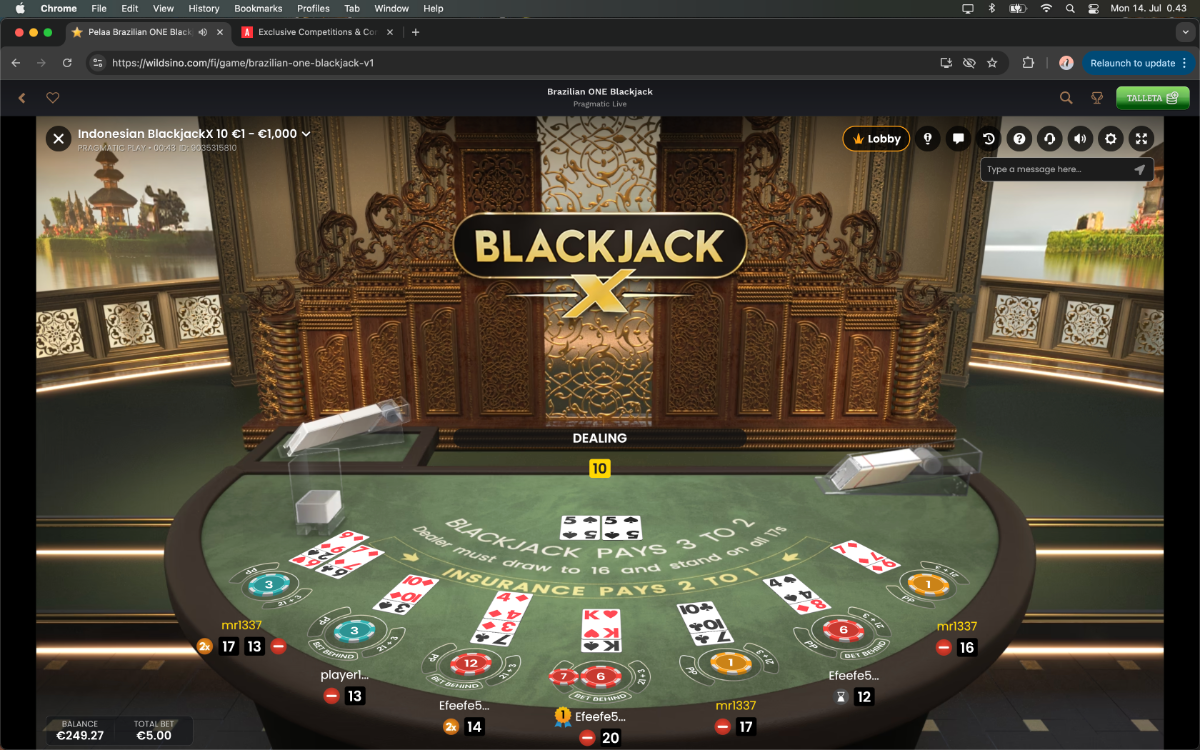Open the game history clock icon
Viewport: 1200px width, 750px height.
[x=989, y=139]
